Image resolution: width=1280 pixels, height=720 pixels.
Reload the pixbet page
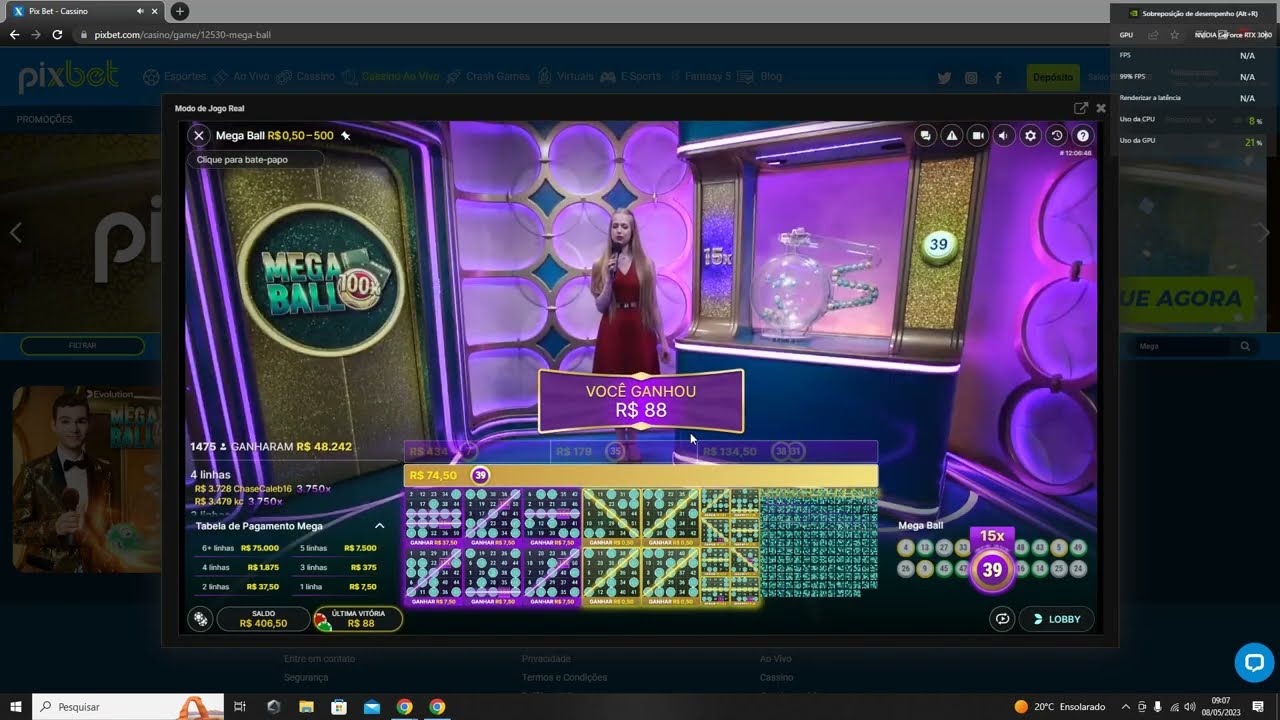coord(57,34)
